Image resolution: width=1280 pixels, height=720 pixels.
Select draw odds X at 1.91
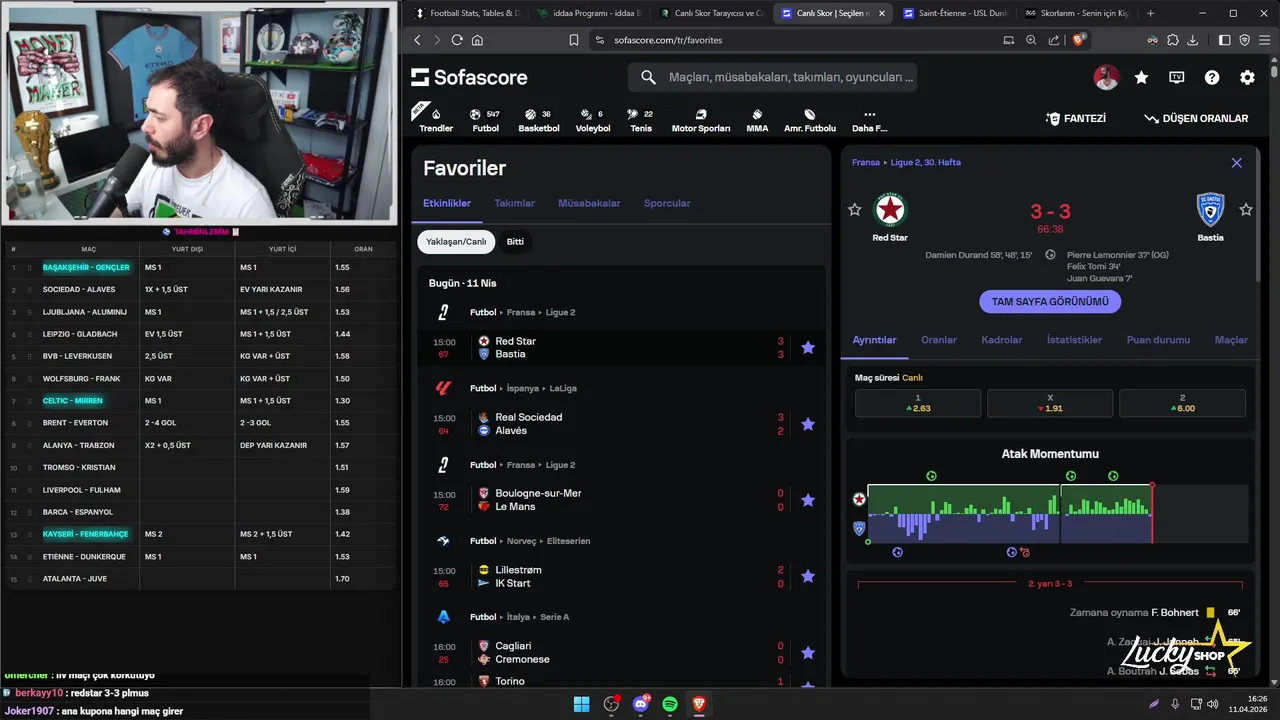pos(1050,403)
